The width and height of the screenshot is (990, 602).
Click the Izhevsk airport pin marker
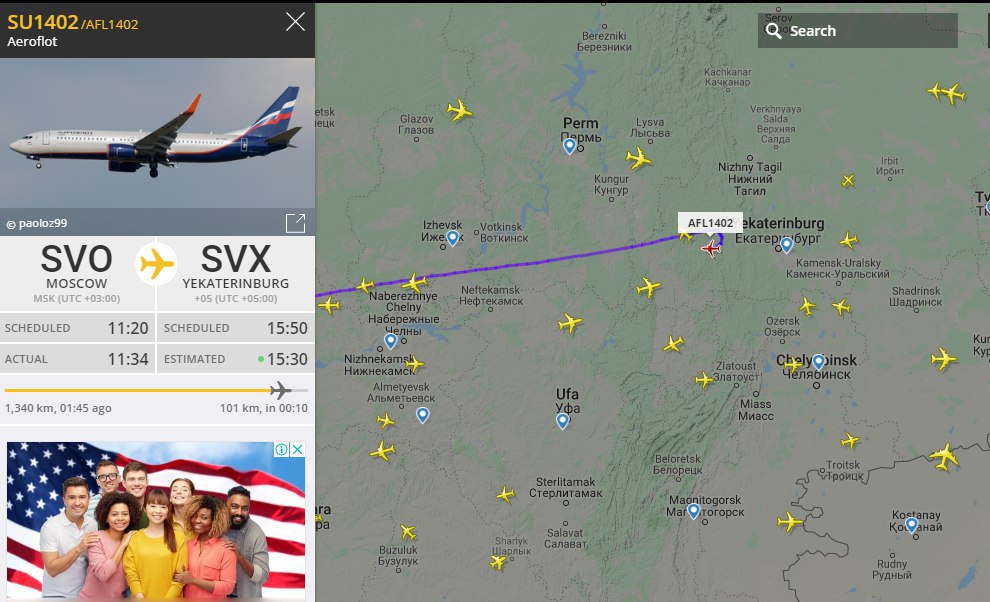(452, 238)
